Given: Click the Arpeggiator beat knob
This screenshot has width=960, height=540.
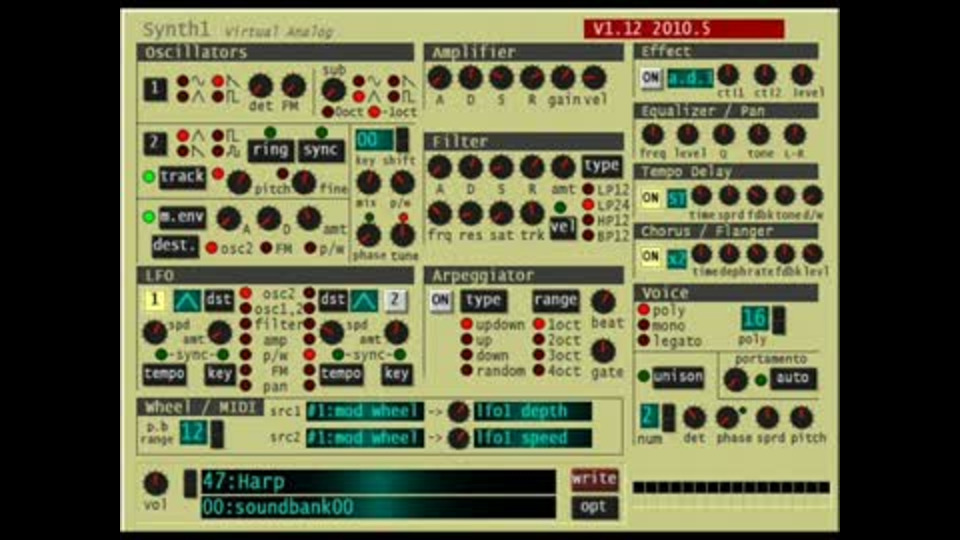Looking at the screenshot, I should click(x=603, y=301).
